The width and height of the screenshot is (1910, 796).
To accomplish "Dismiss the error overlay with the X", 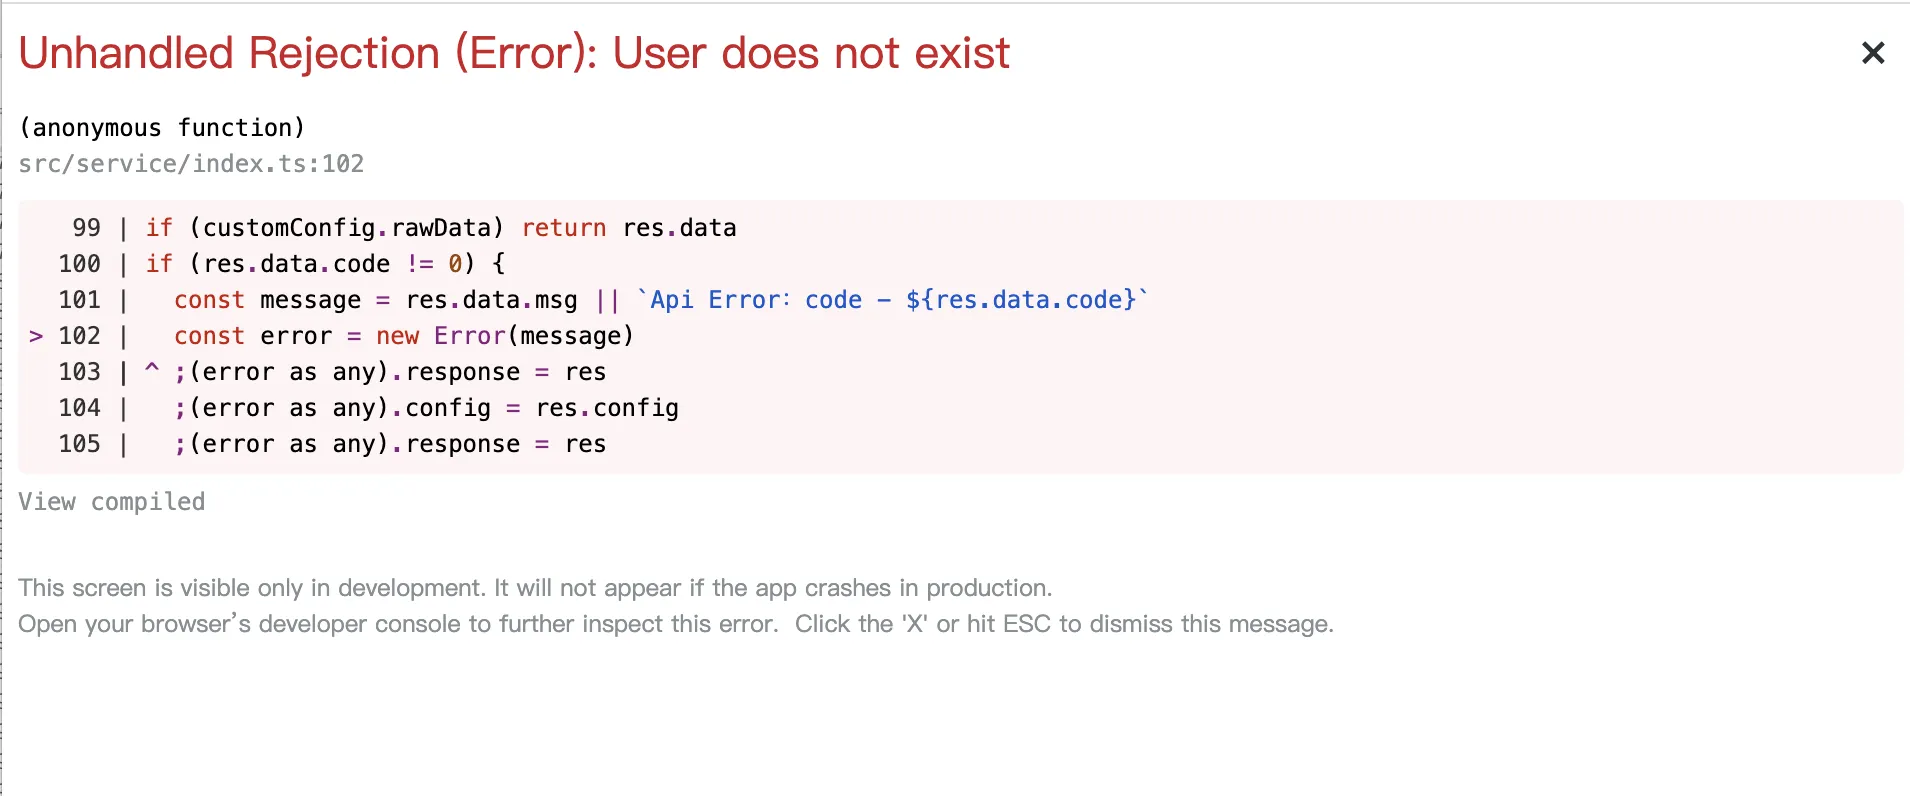I will click(1872, 53).
